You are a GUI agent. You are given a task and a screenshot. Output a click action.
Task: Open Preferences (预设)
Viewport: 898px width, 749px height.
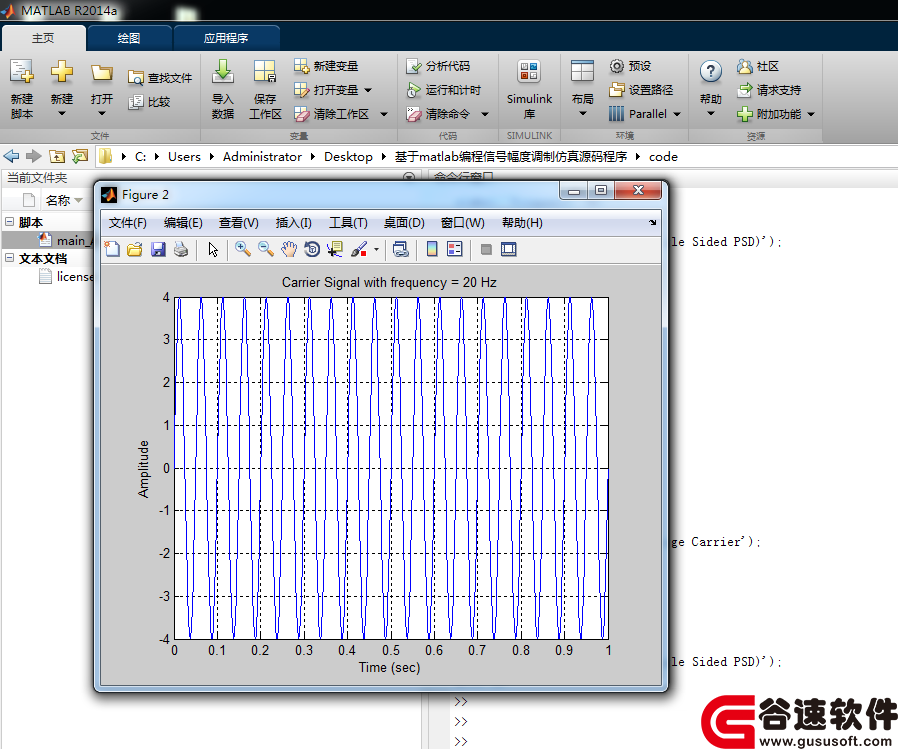630,66
